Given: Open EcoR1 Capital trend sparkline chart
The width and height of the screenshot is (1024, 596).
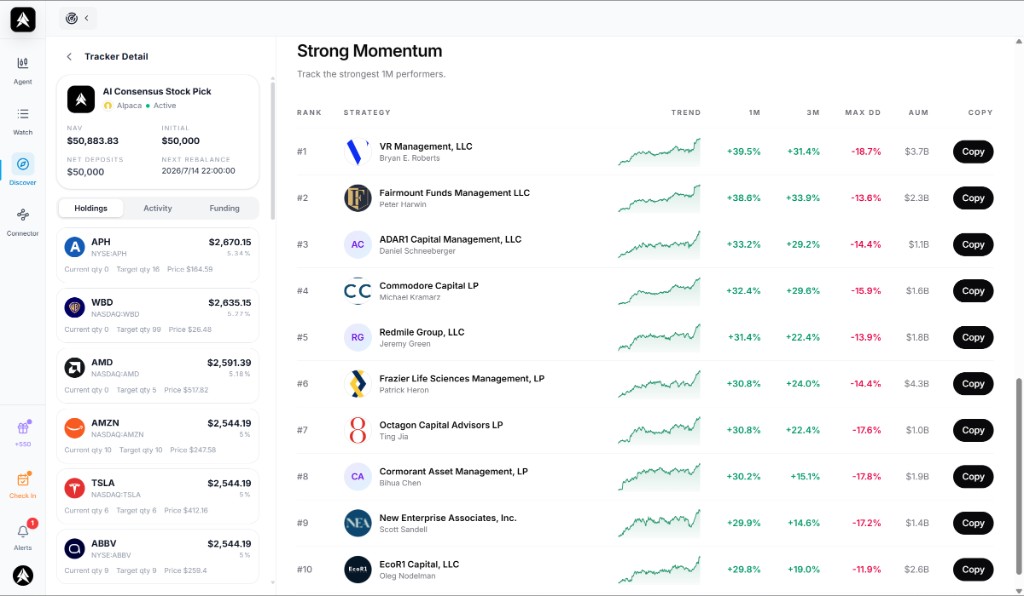Looking at the screenshot, I should click(x=659, y=569).
